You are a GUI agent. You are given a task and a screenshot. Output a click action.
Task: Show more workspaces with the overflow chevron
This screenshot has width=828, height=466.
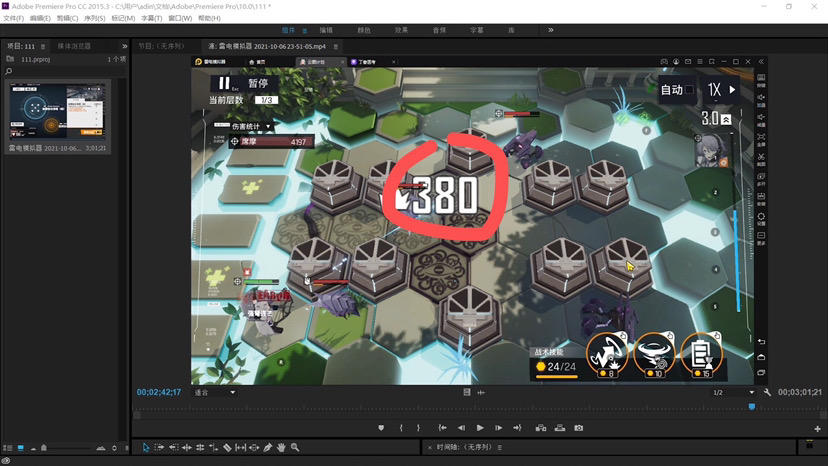click(551, 30)
